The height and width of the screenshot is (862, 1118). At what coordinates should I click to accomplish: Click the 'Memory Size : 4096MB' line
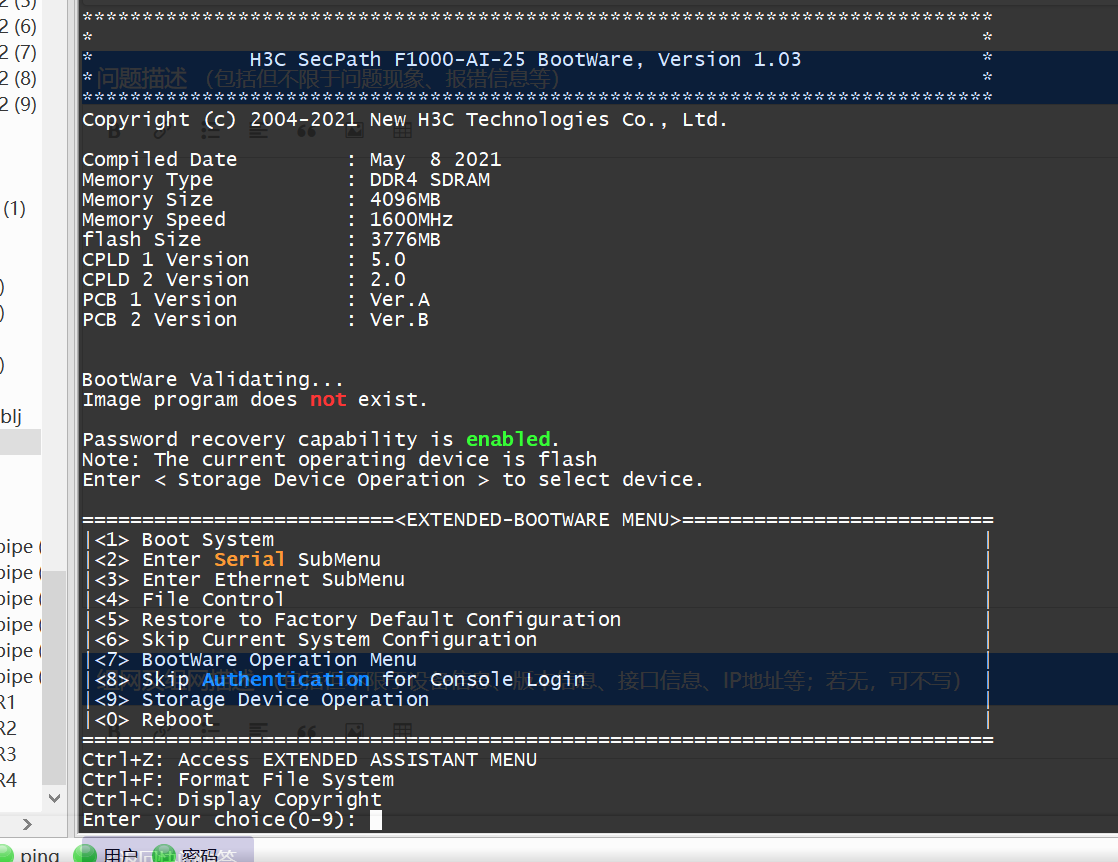point(261,200)
